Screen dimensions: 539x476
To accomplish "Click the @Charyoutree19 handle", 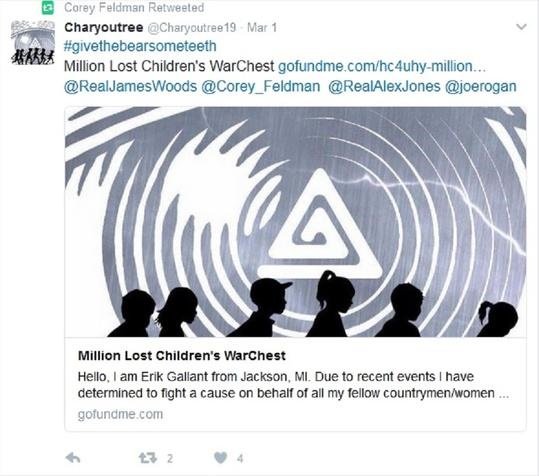I will 192,27.
